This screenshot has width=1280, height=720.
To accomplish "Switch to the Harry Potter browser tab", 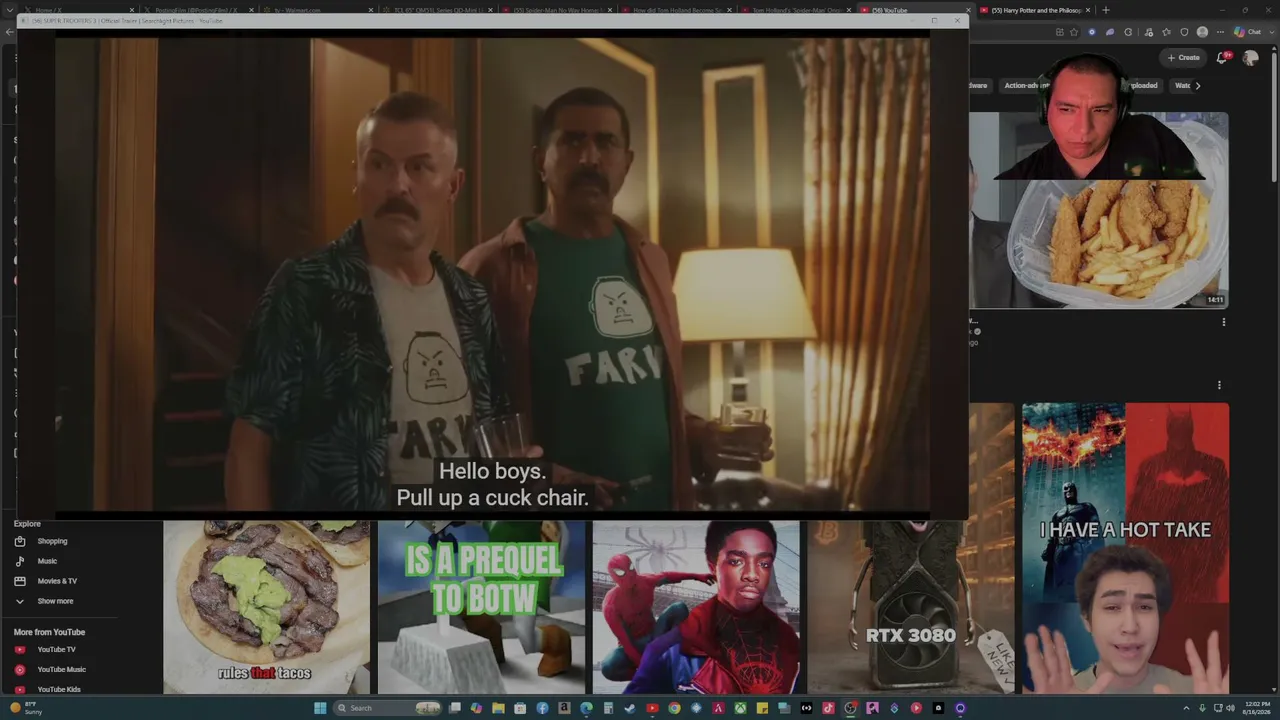I will (1035, 10).
